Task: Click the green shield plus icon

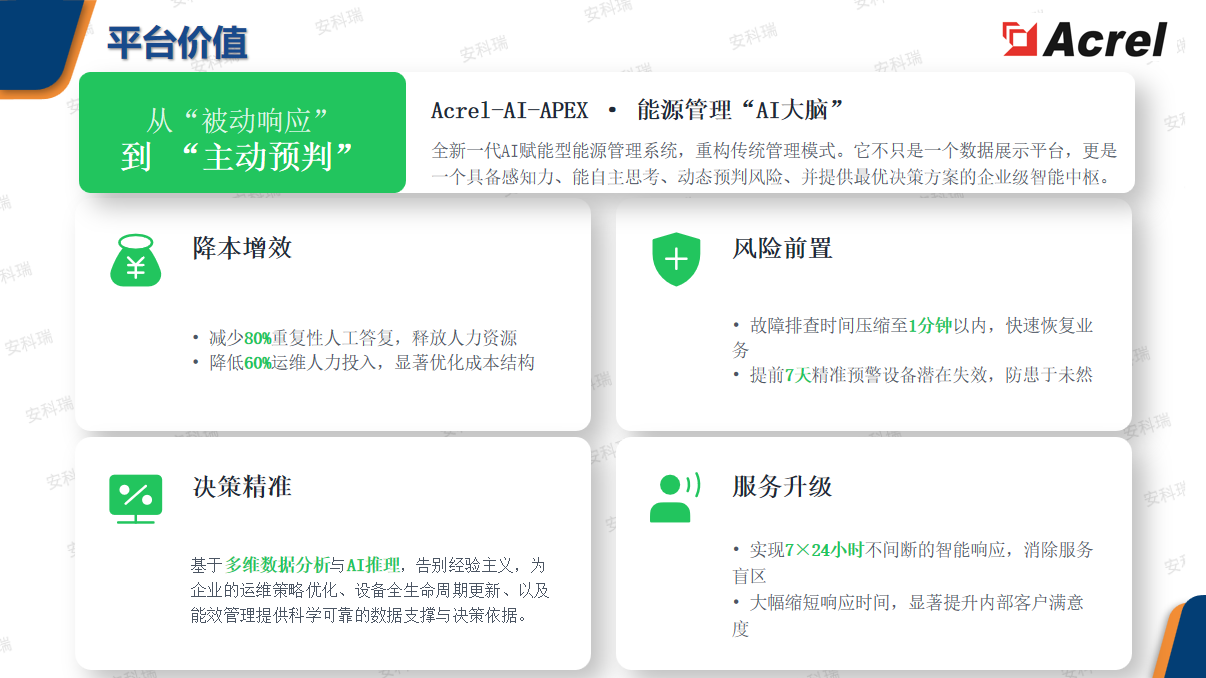Action: click(677, 260)
